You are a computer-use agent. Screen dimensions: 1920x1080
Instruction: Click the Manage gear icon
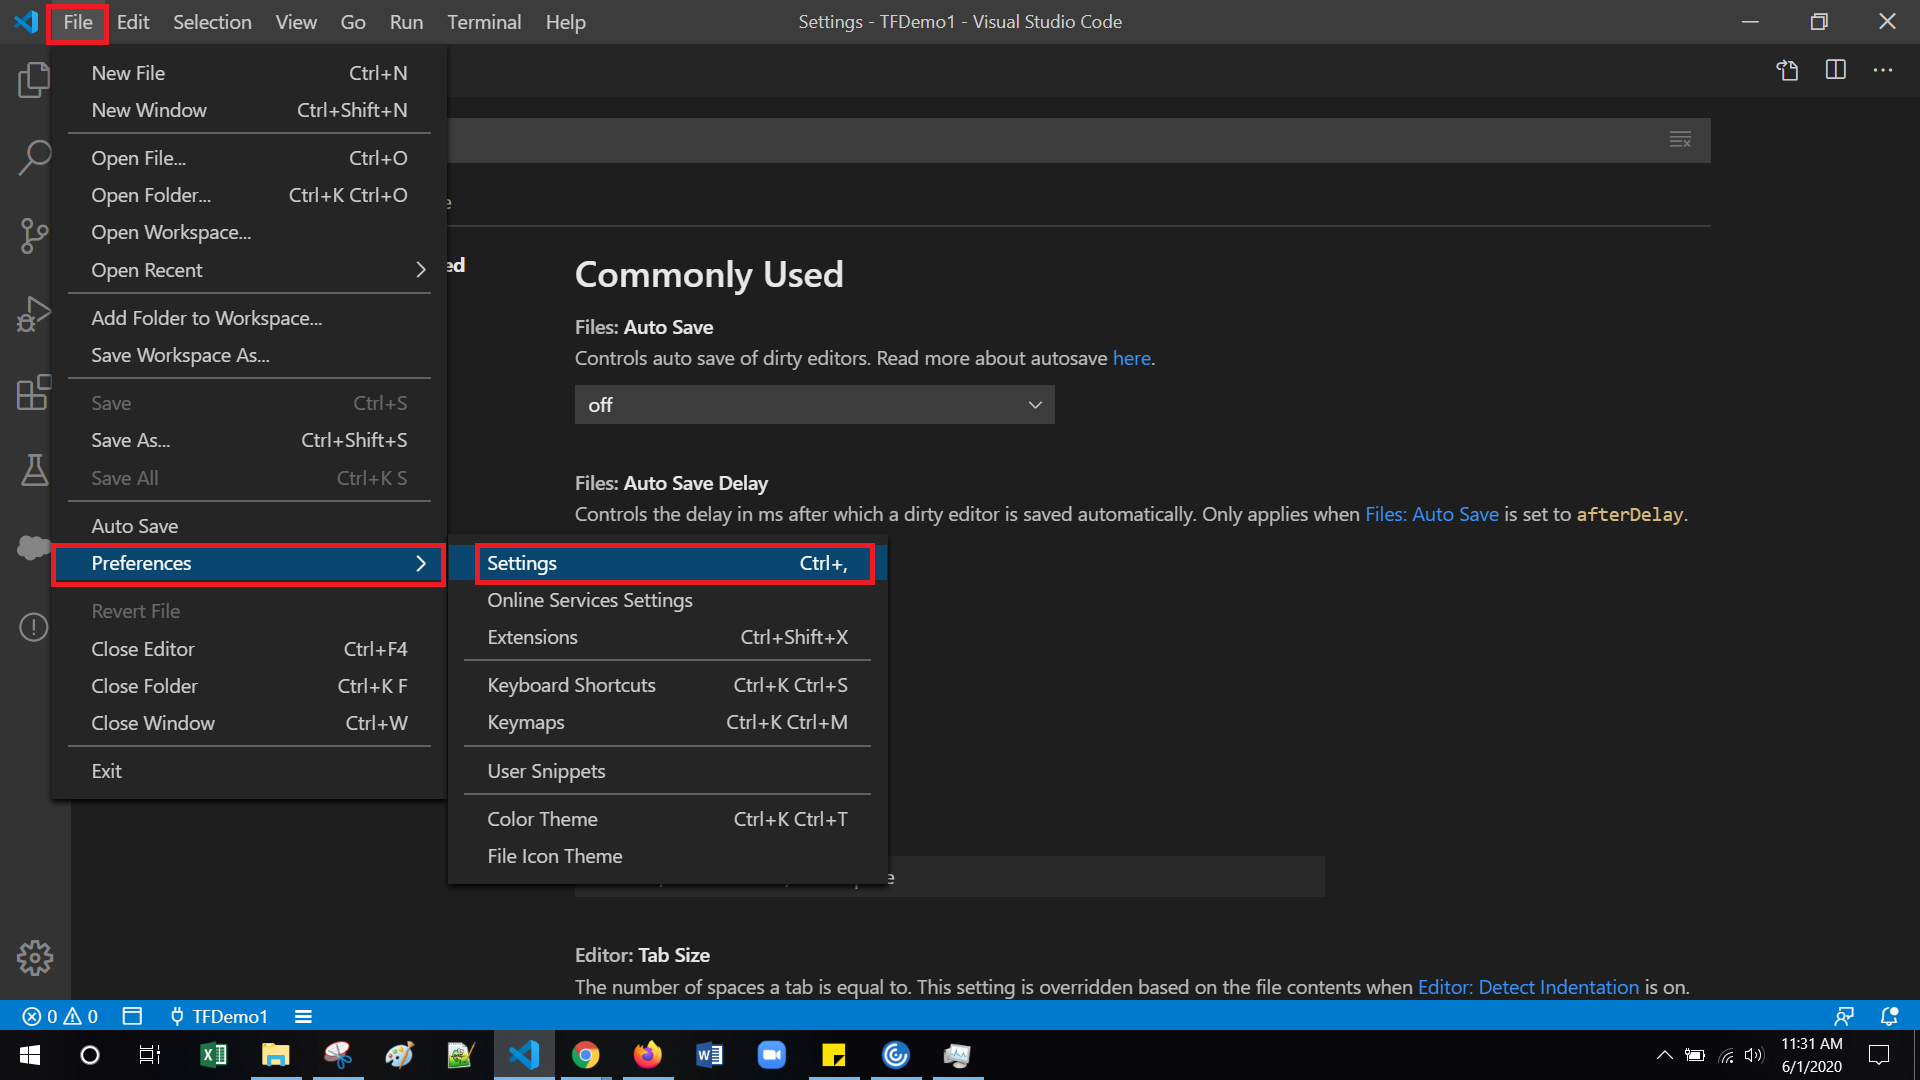pos(33,957)
